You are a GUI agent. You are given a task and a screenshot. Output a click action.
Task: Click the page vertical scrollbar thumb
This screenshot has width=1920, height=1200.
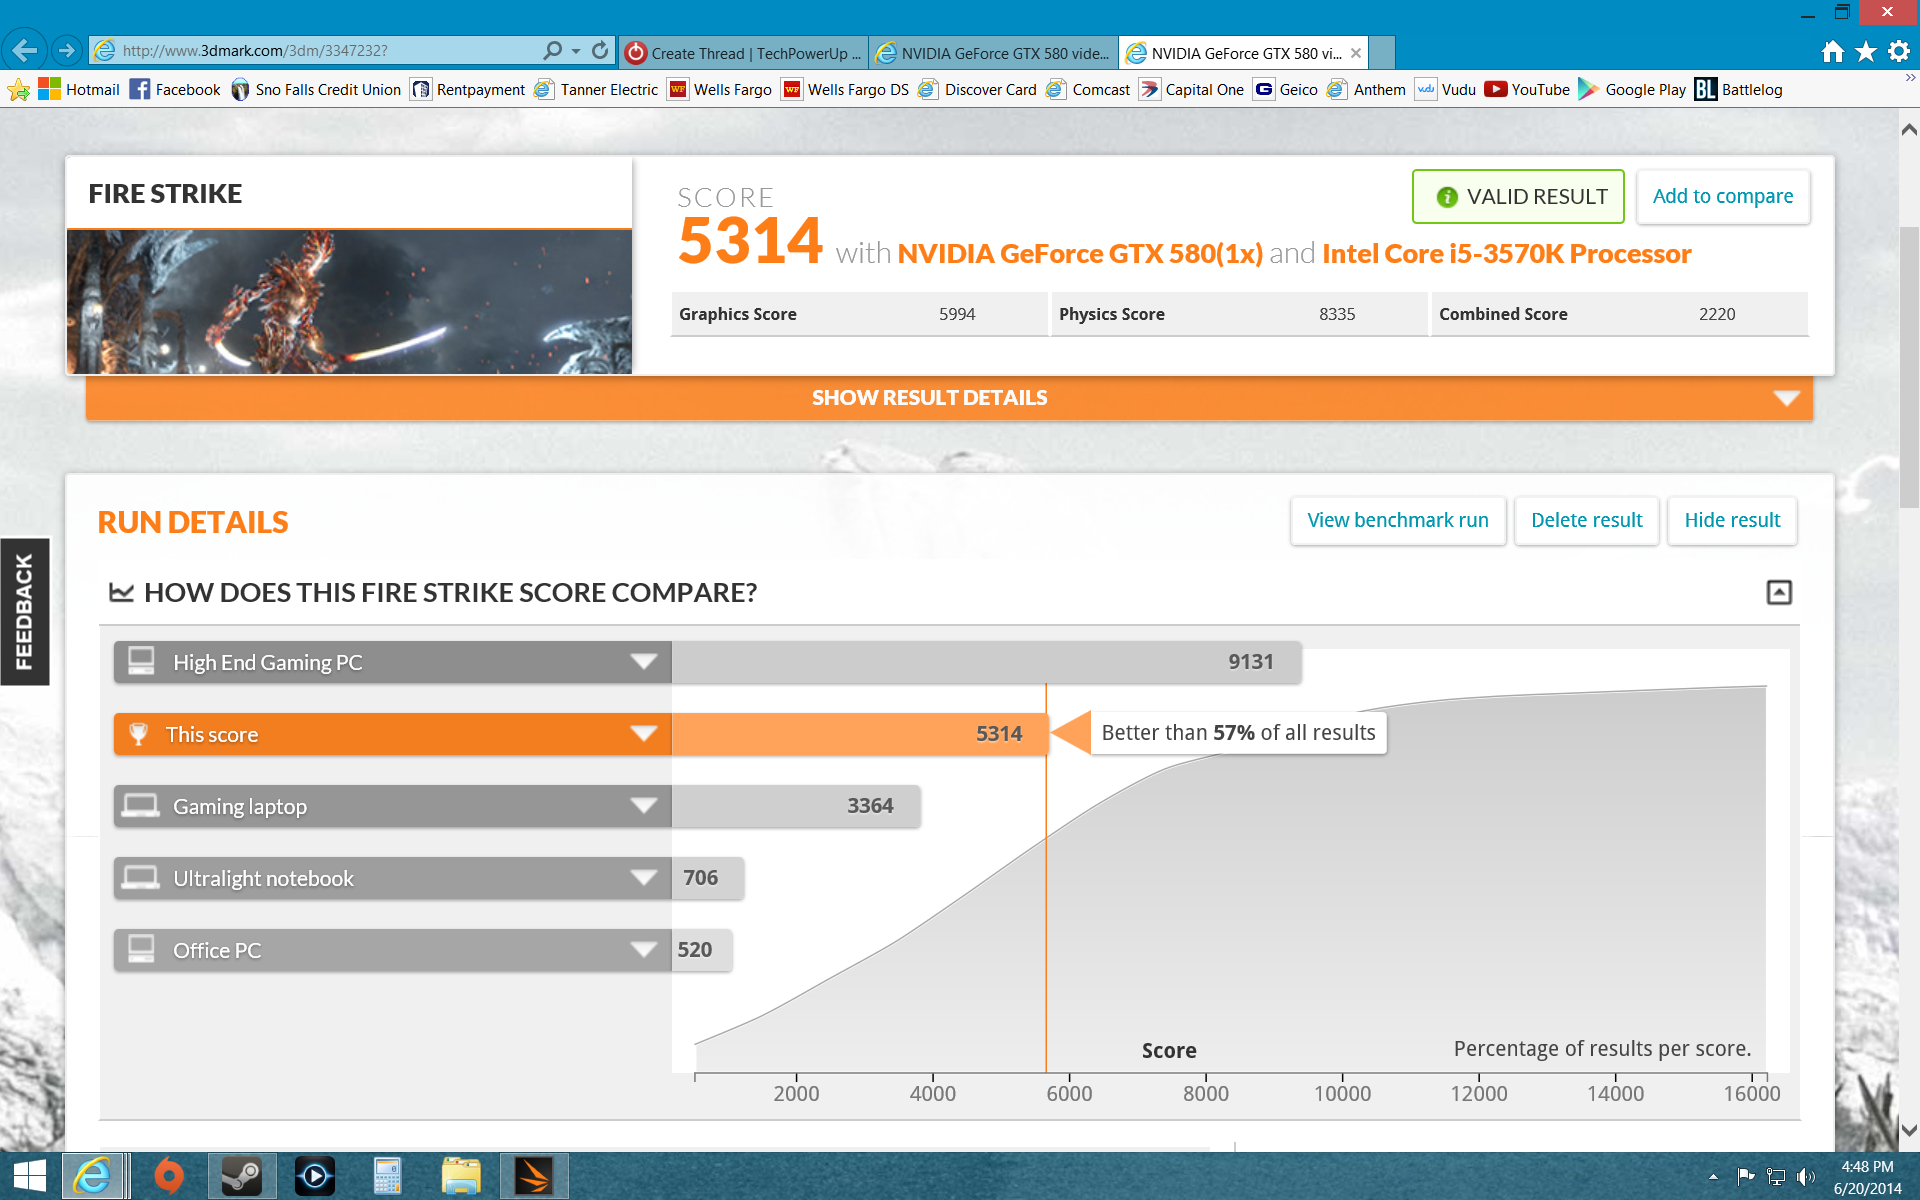pos(1909,368)
